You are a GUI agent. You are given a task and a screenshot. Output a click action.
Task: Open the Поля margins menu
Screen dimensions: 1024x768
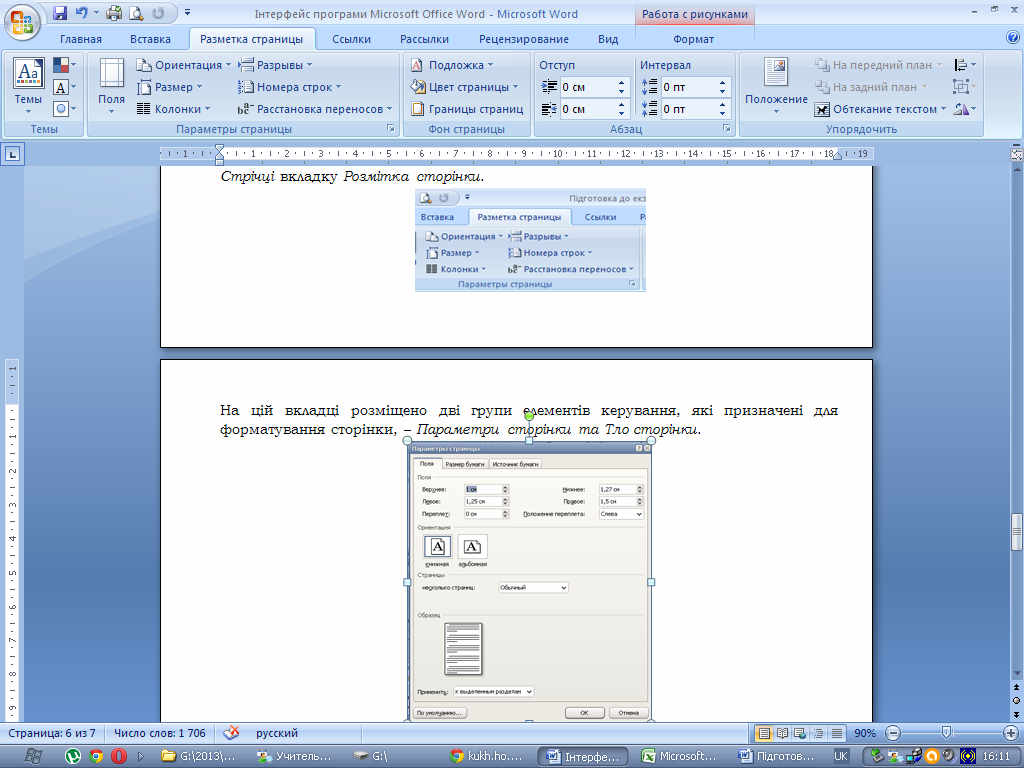tap(111, 86)
